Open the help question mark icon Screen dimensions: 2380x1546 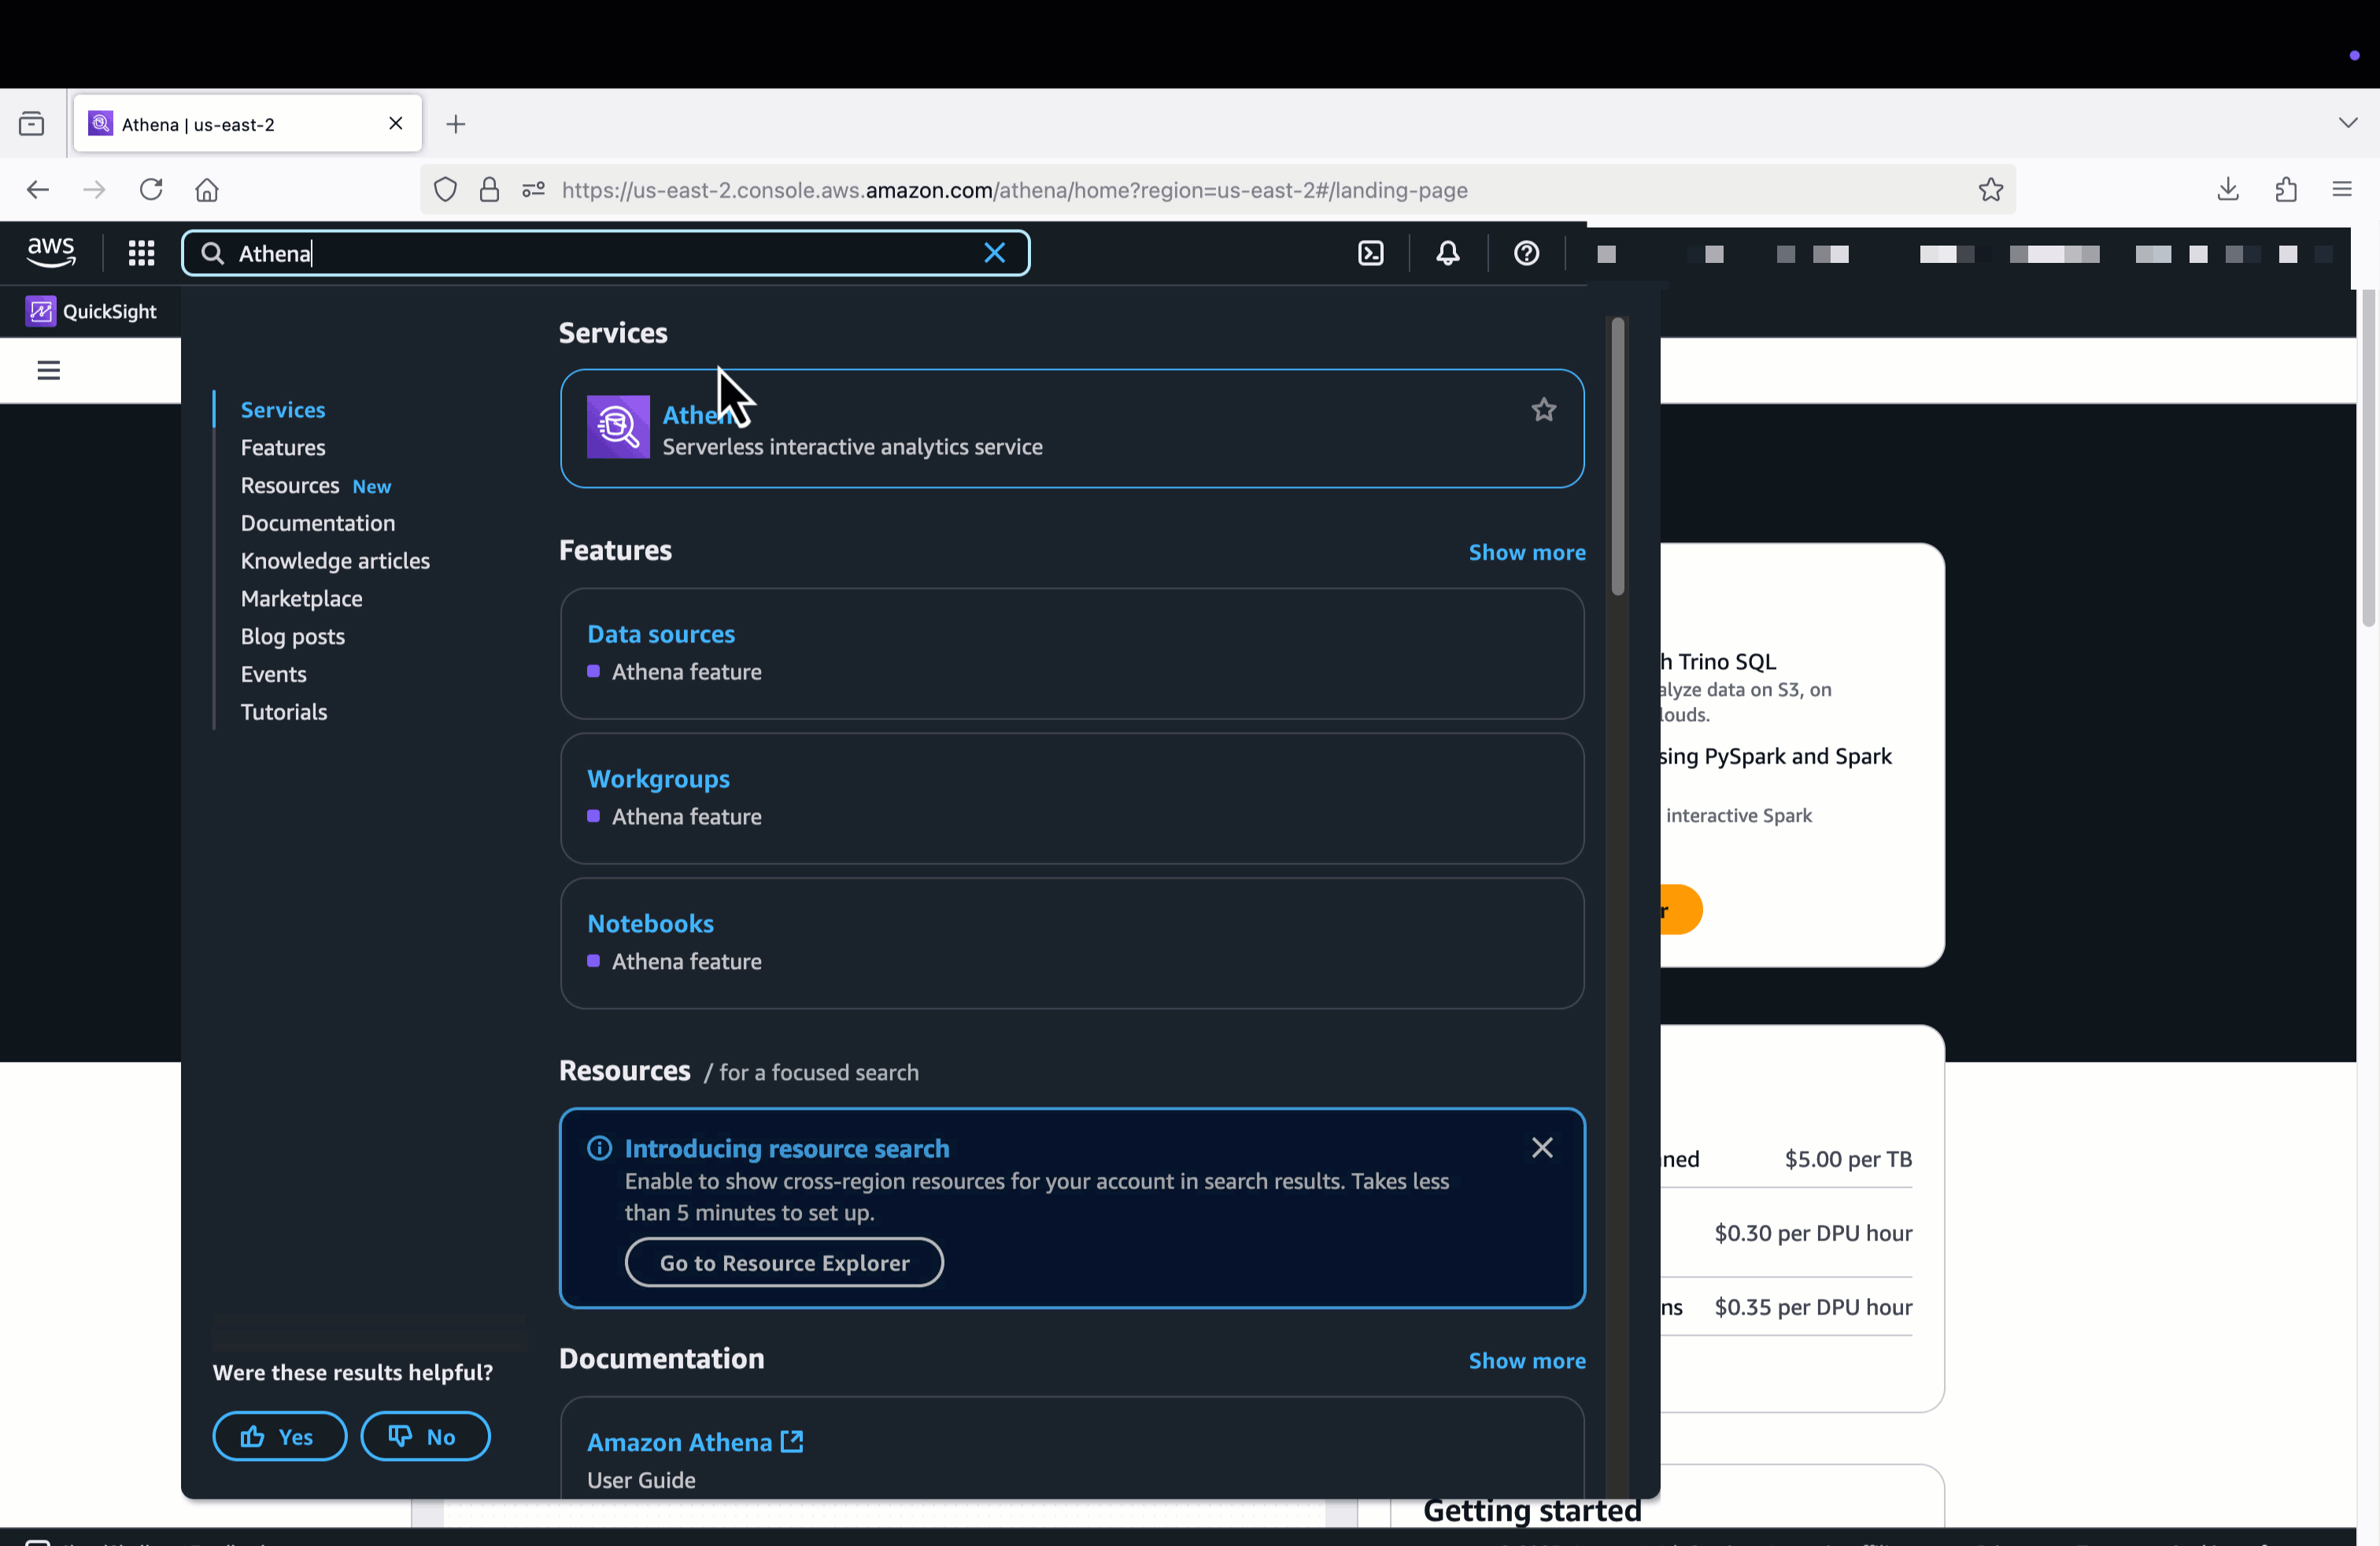[1526, 253]
